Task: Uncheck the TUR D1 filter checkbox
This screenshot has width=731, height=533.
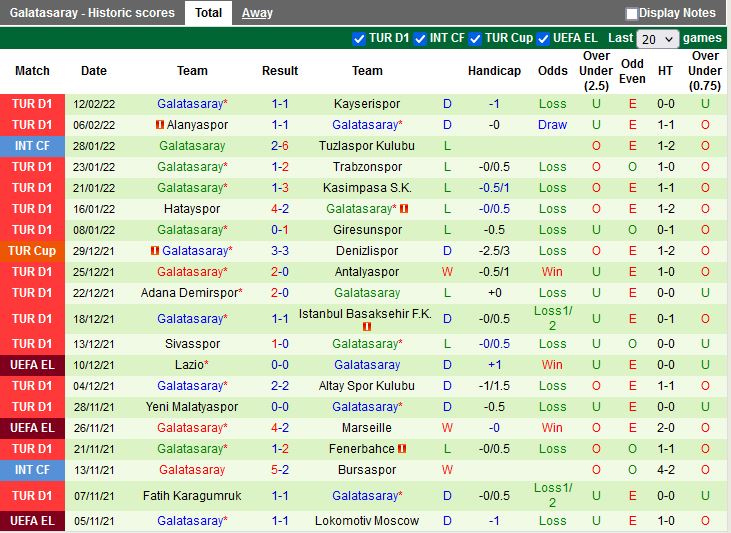Action: [x=359, y=38]
